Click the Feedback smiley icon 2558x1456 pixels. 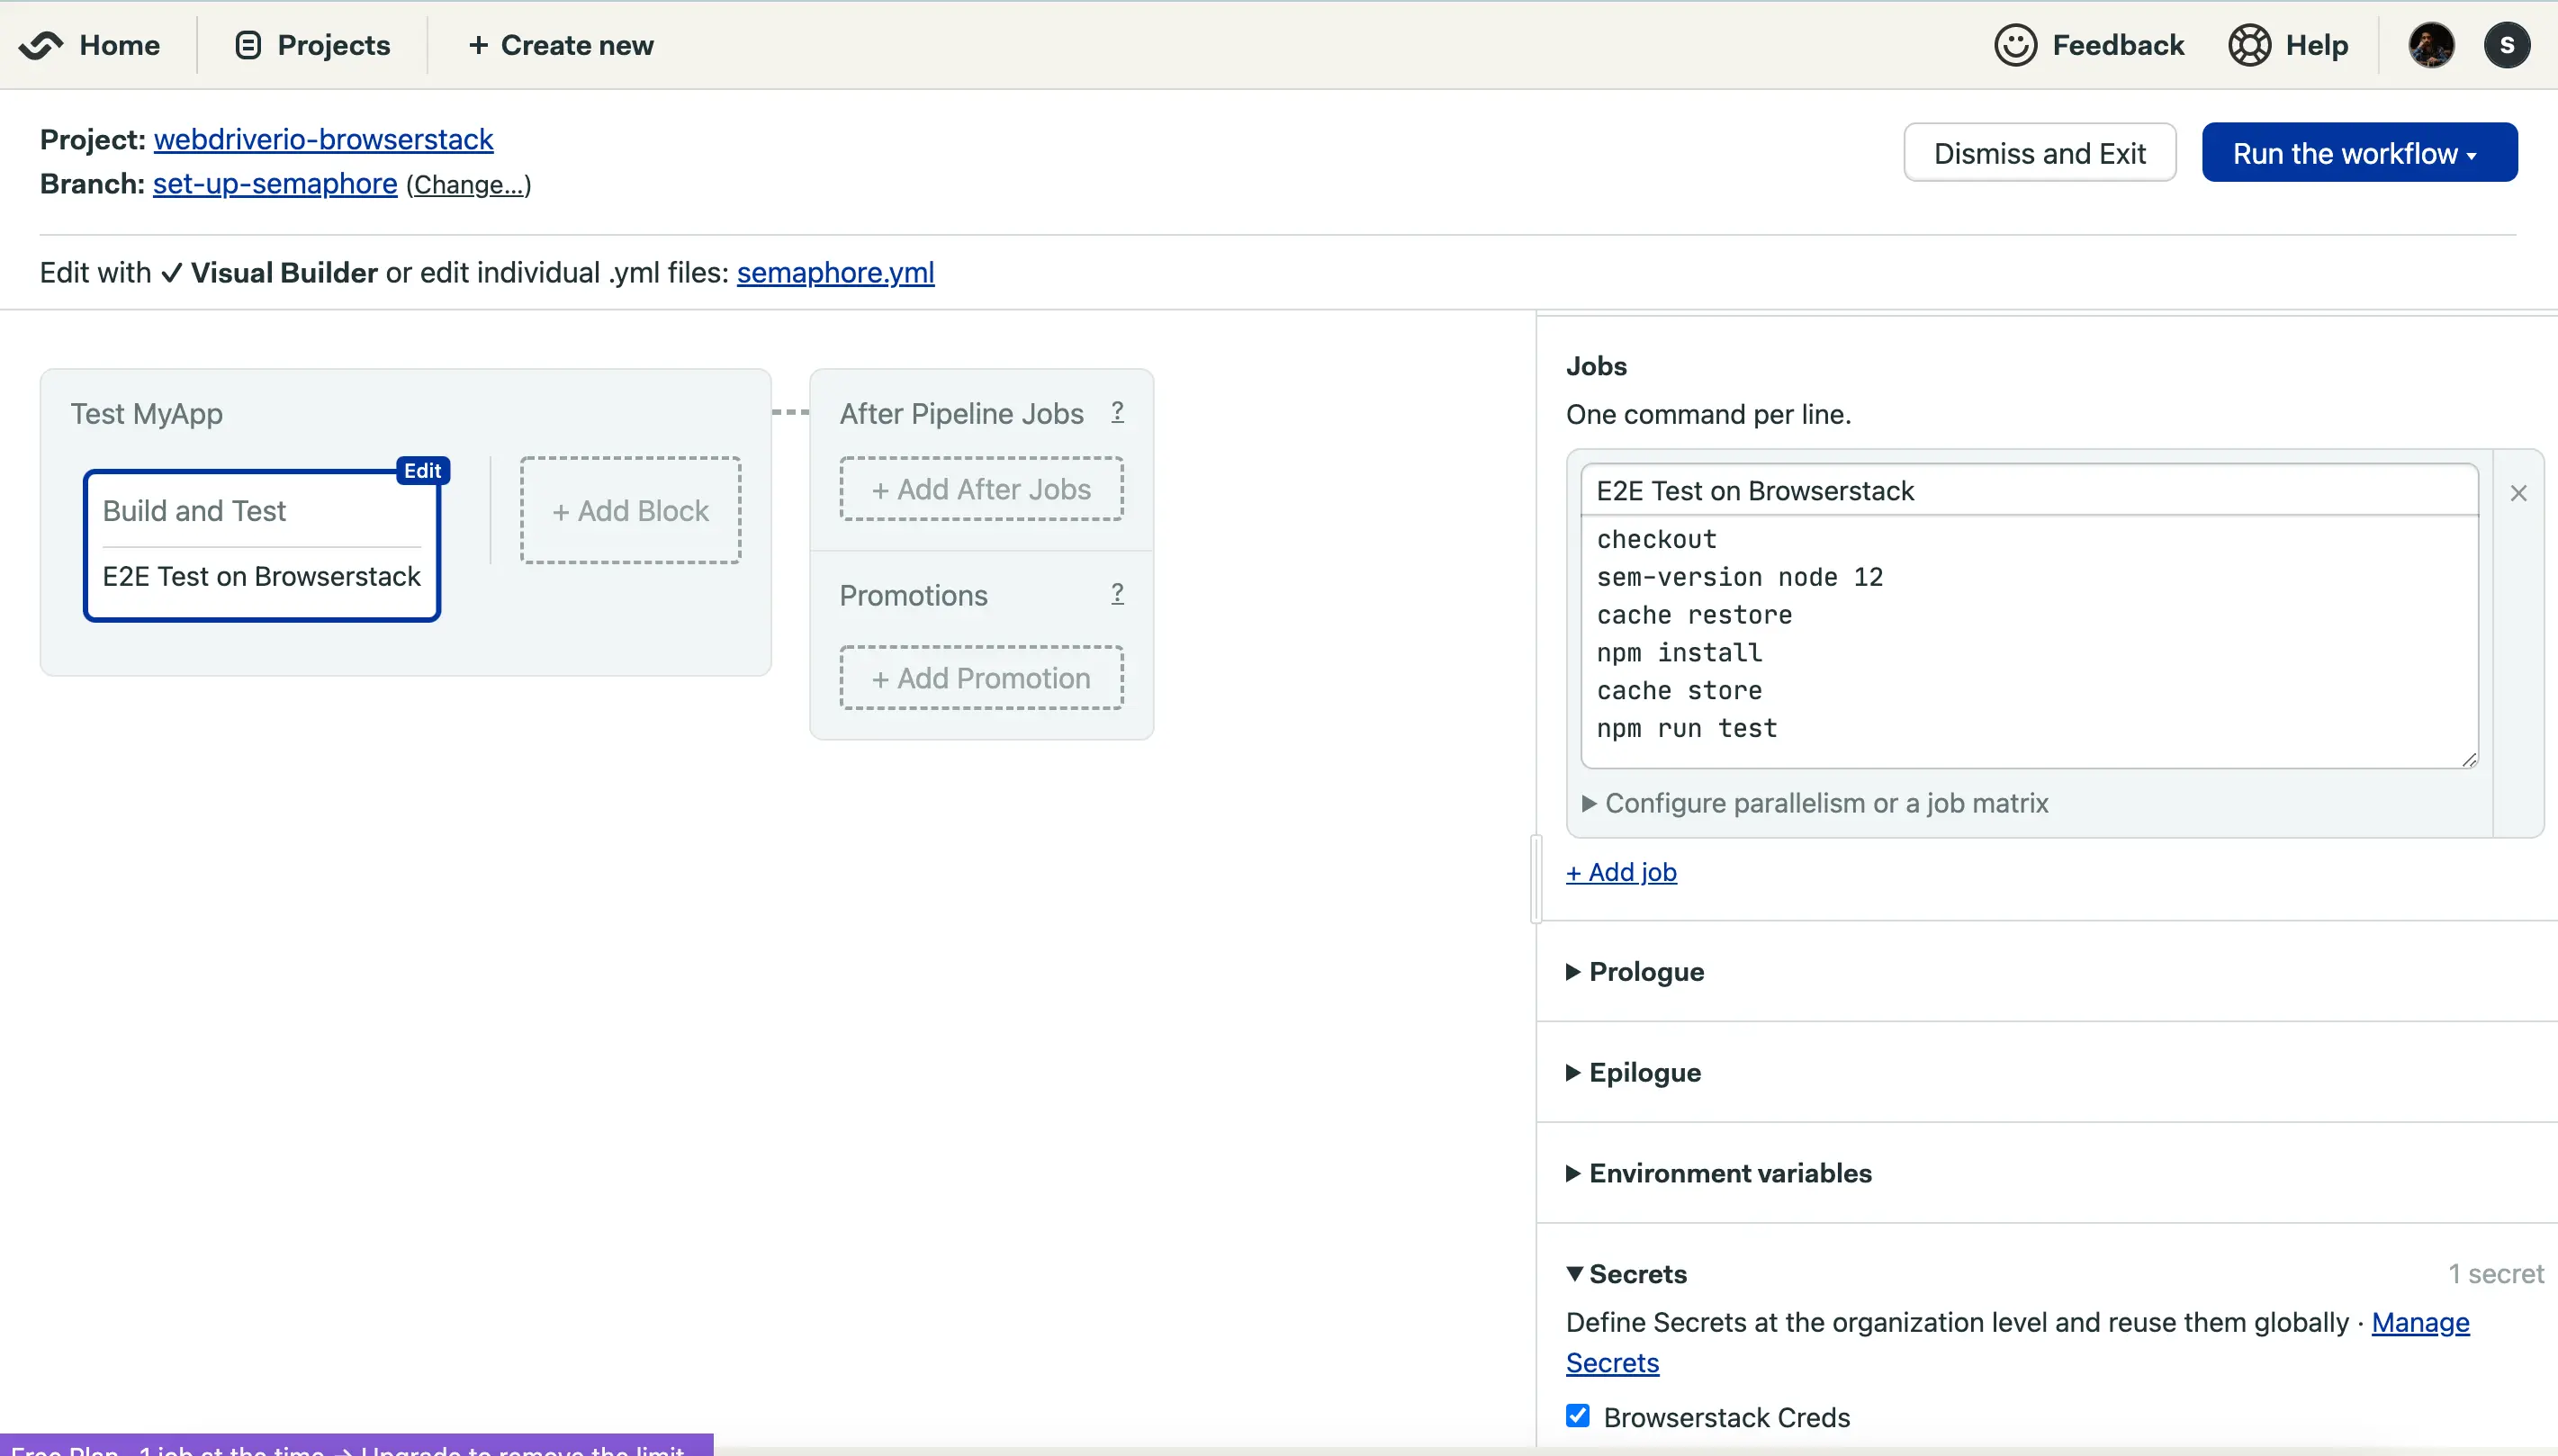point(2014,45)
